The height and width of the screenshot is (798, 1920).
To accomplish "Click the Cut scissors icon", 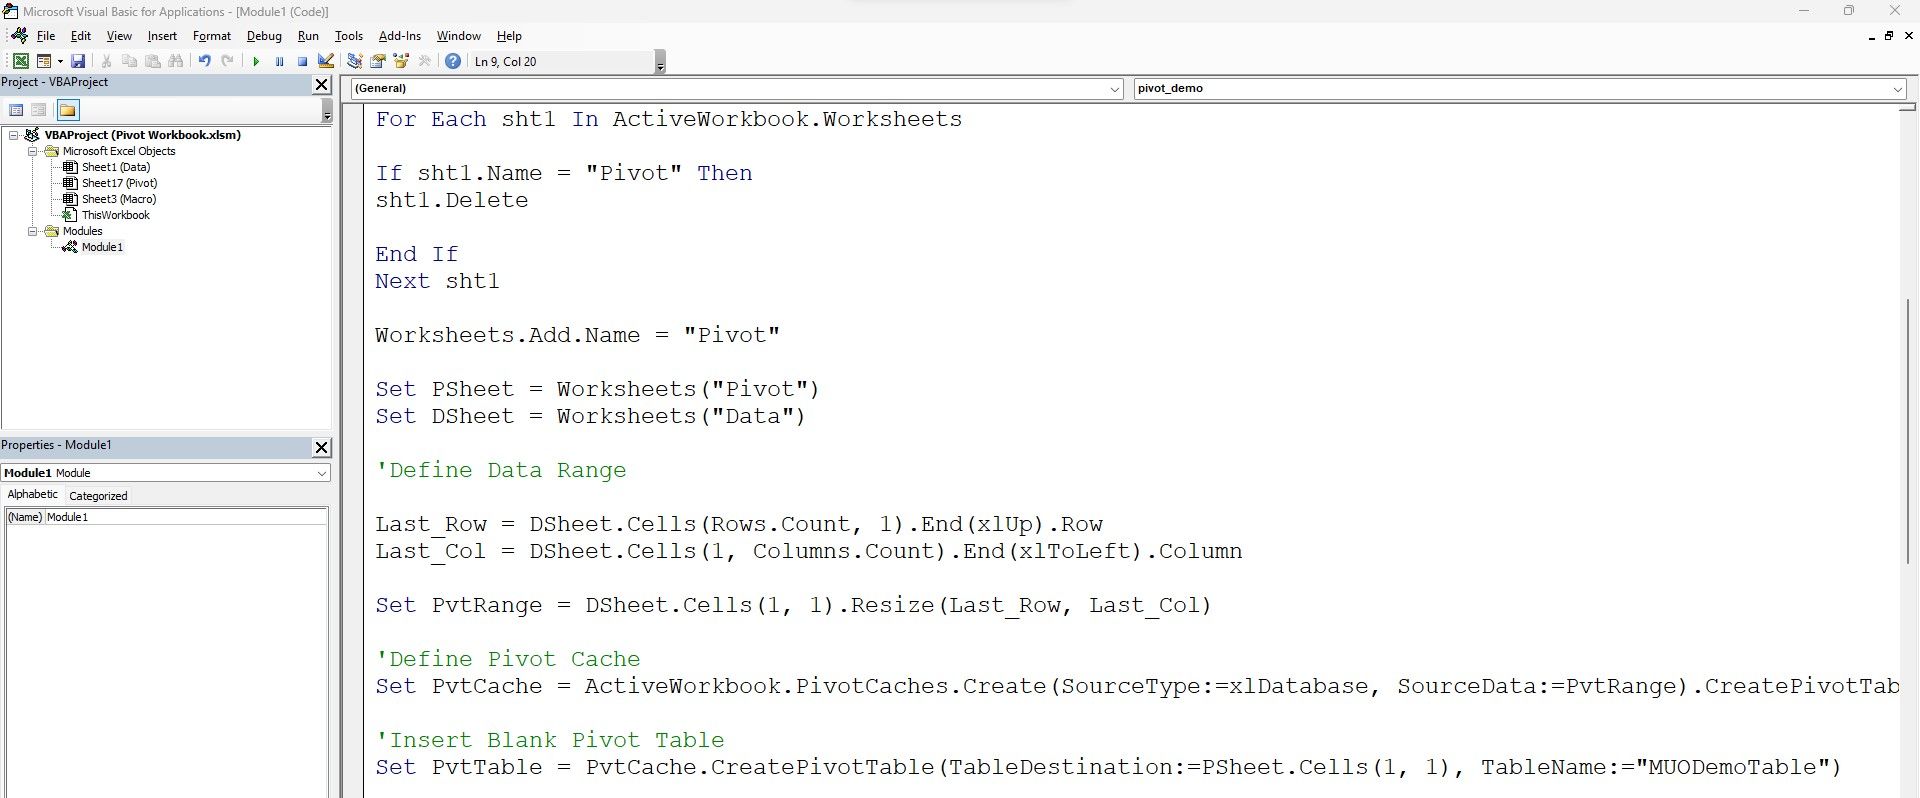I will pyautogui.click(x=107, y=61).
